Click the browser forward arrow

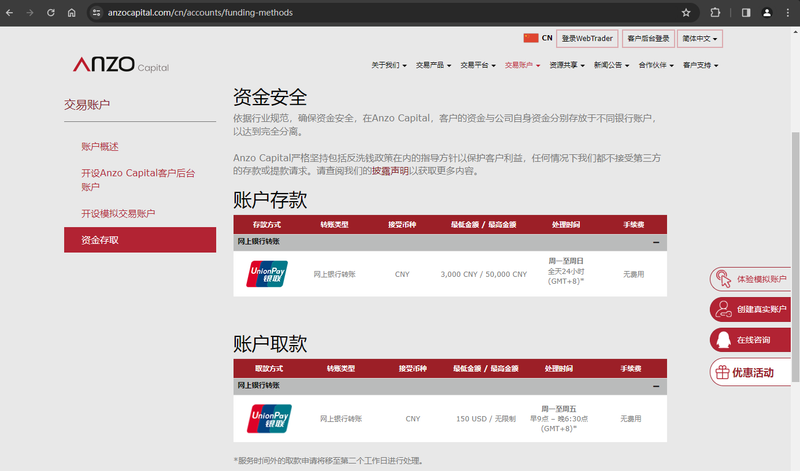(x=30, y=13)
